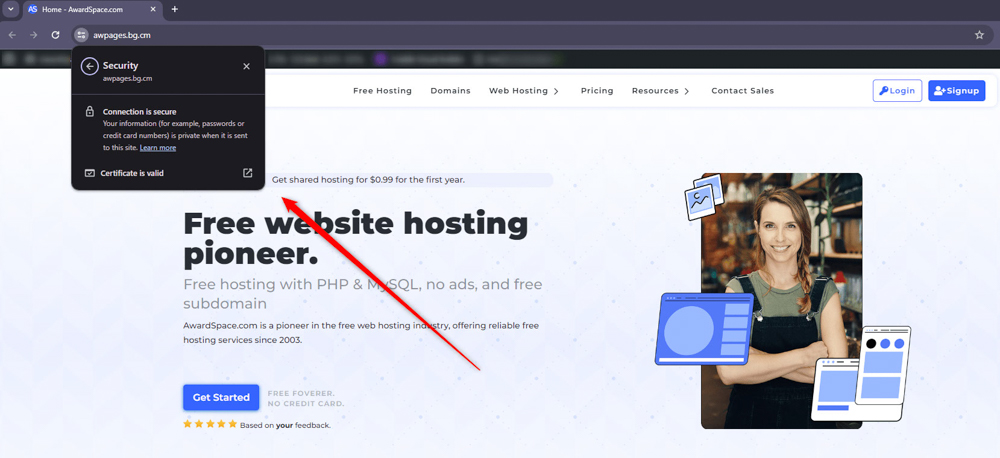
Task: Click the Get Started button
Action: click(x=221, y=397)
